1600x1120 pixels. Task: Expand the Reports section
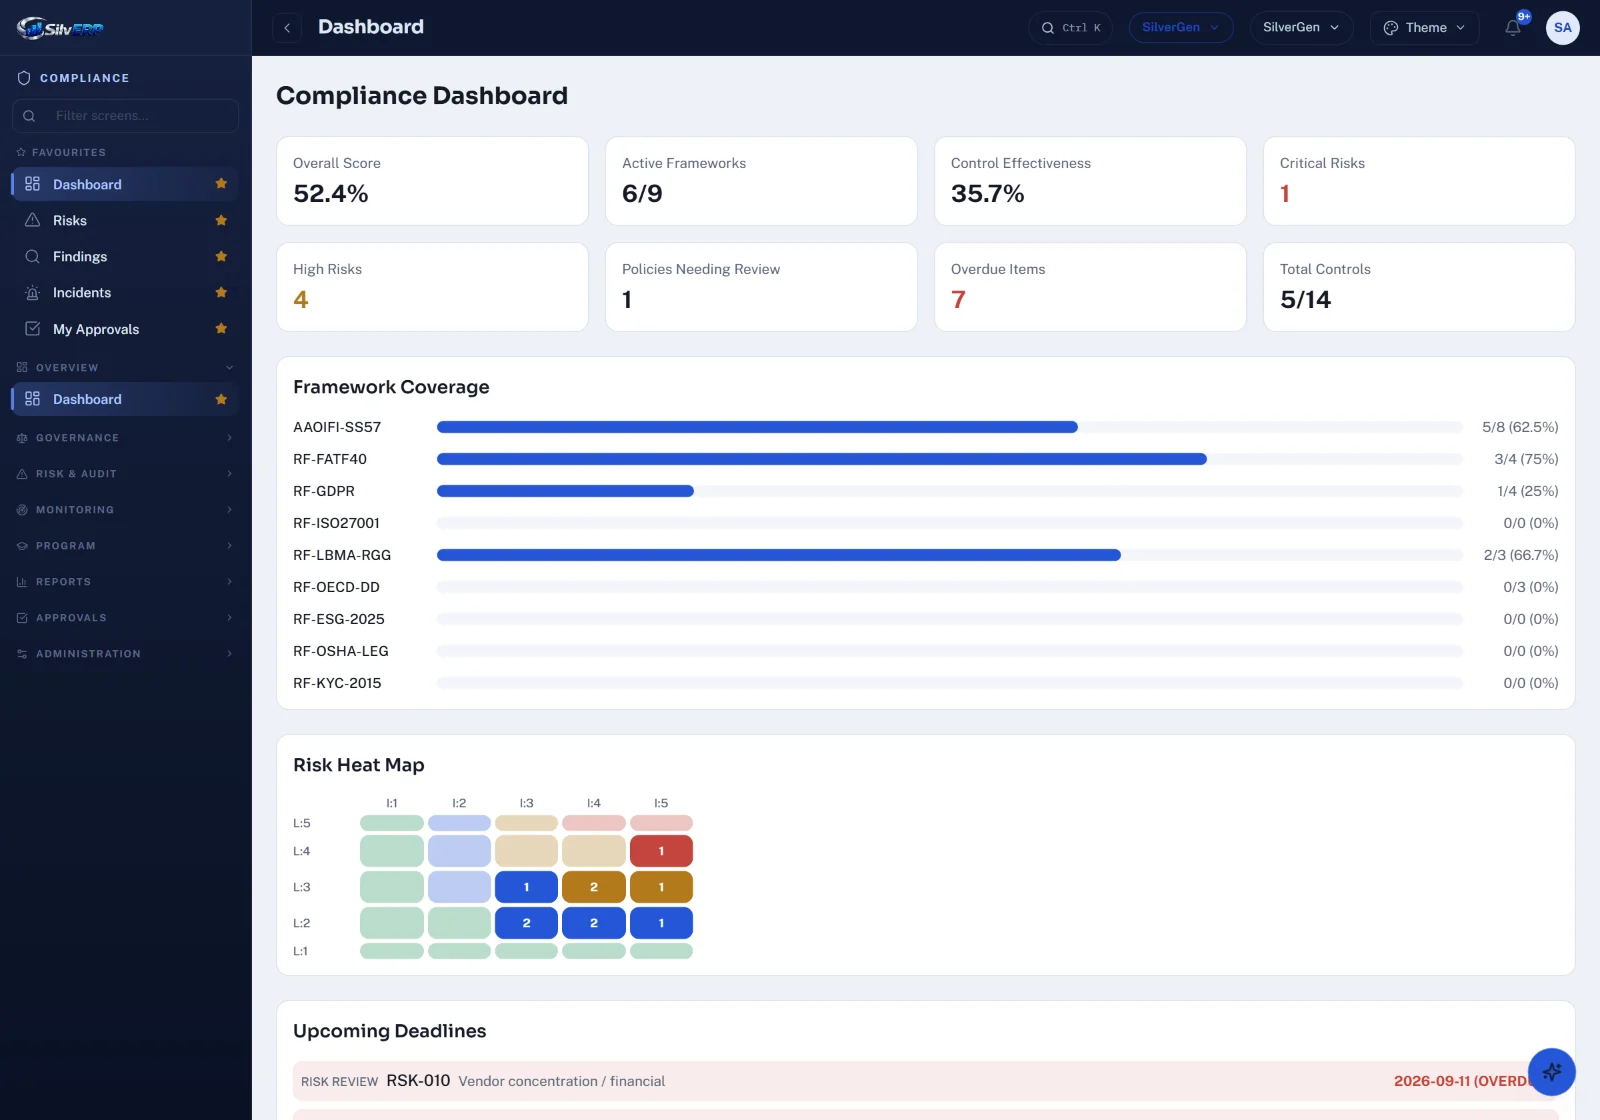(125, 582)
